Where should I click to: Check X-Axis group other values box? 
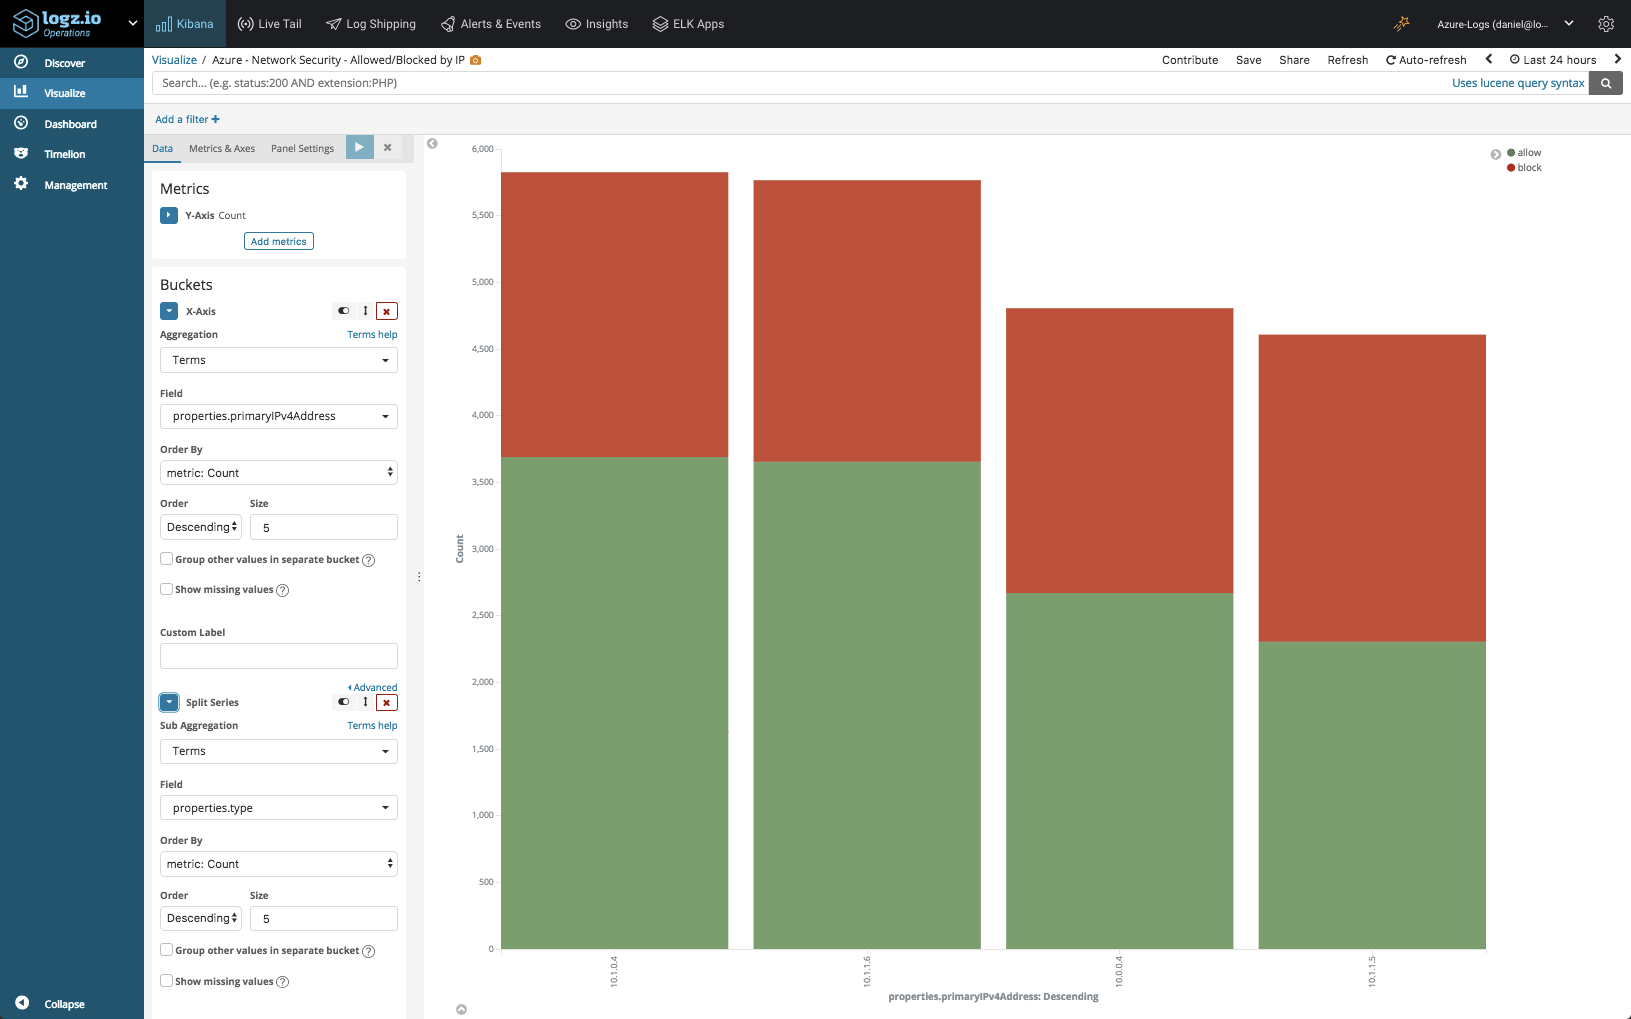(167, 559)
